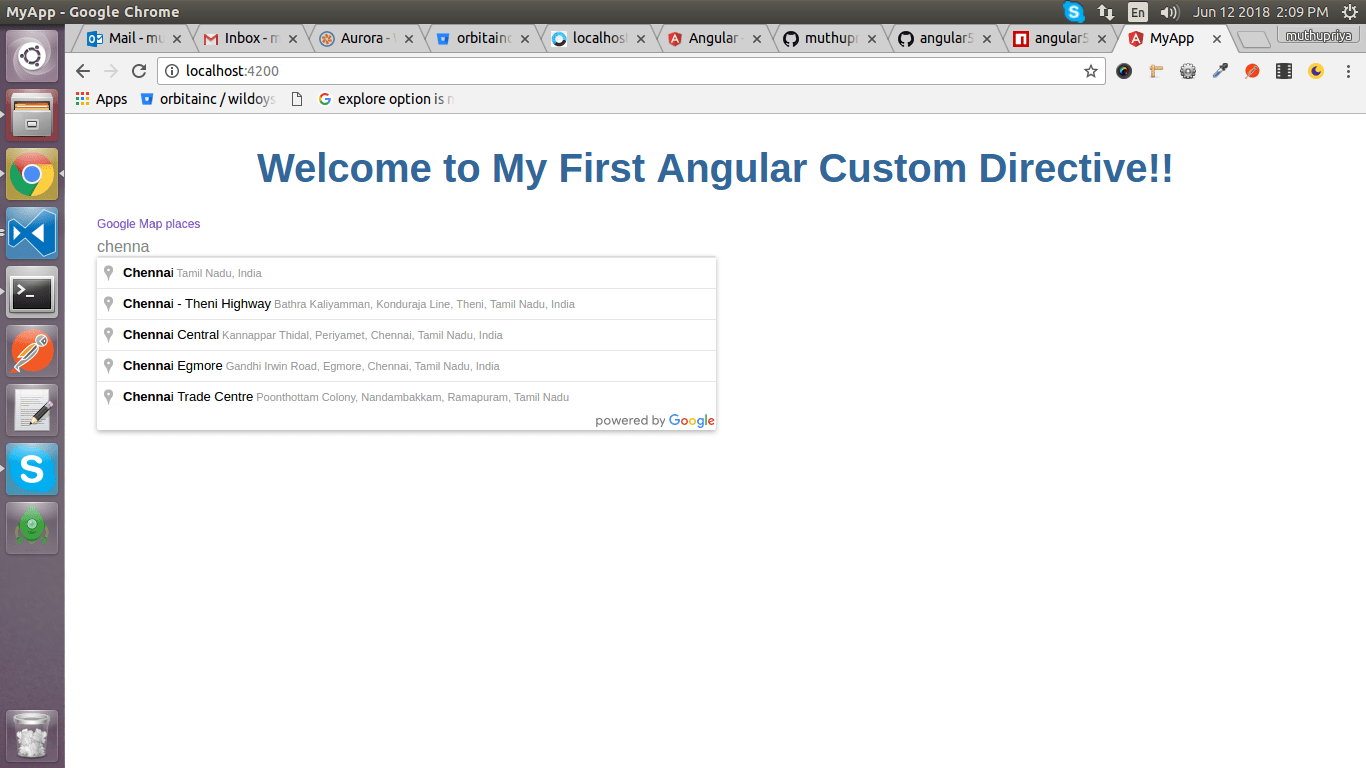Image resolution: width=1366 pixels, height=768 pixels.
Task: Click the Google Map places input containing chenna
Action: [x=406, y=246]
